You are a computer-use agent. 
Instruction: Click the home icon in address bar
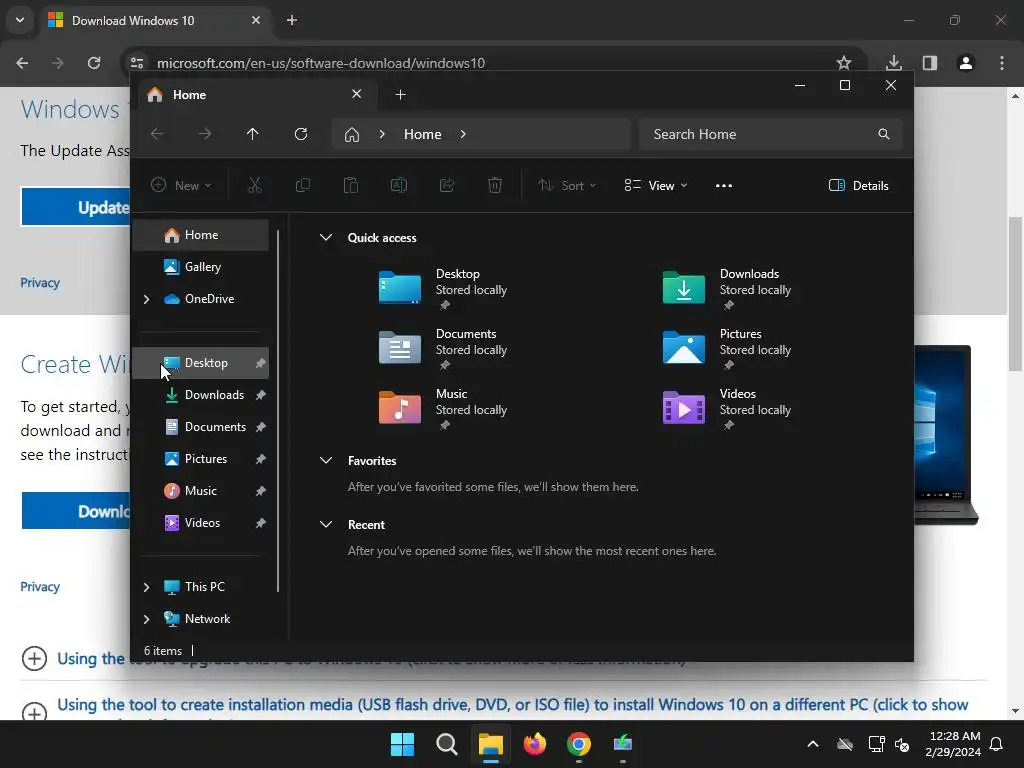tap(352, 135)
